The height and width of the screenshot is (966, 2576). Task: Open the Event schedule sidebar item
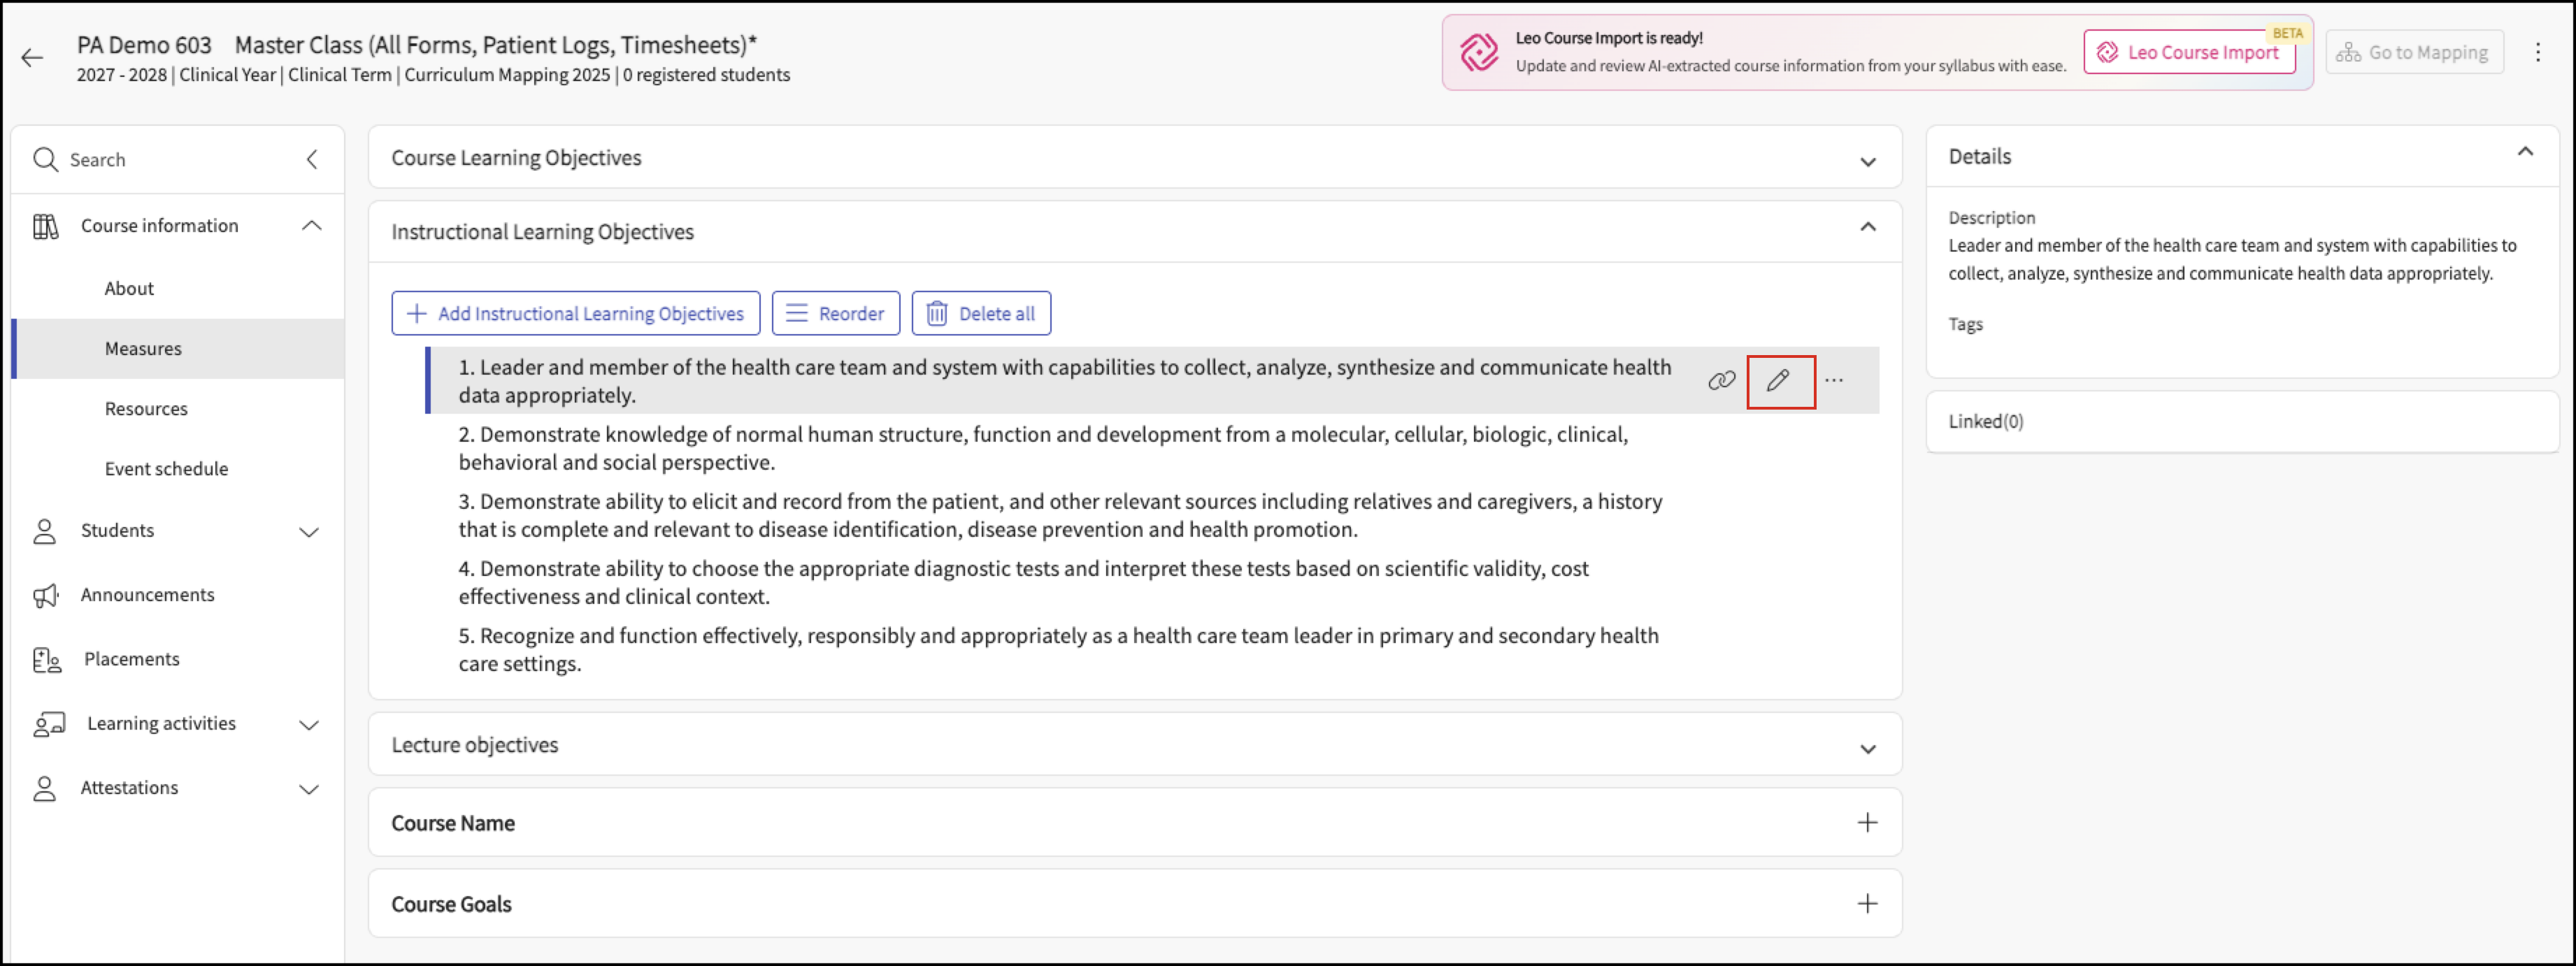166,469
